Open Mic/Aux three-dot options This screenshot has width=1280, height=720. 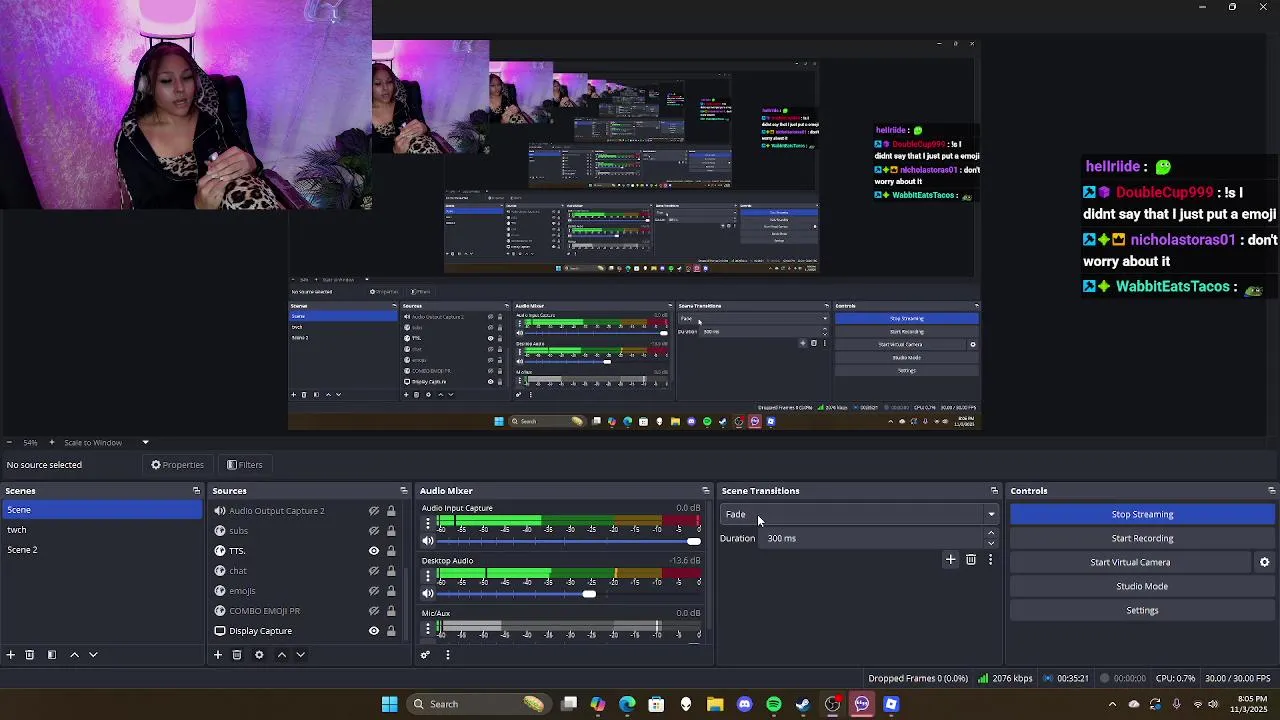[427, 628]
